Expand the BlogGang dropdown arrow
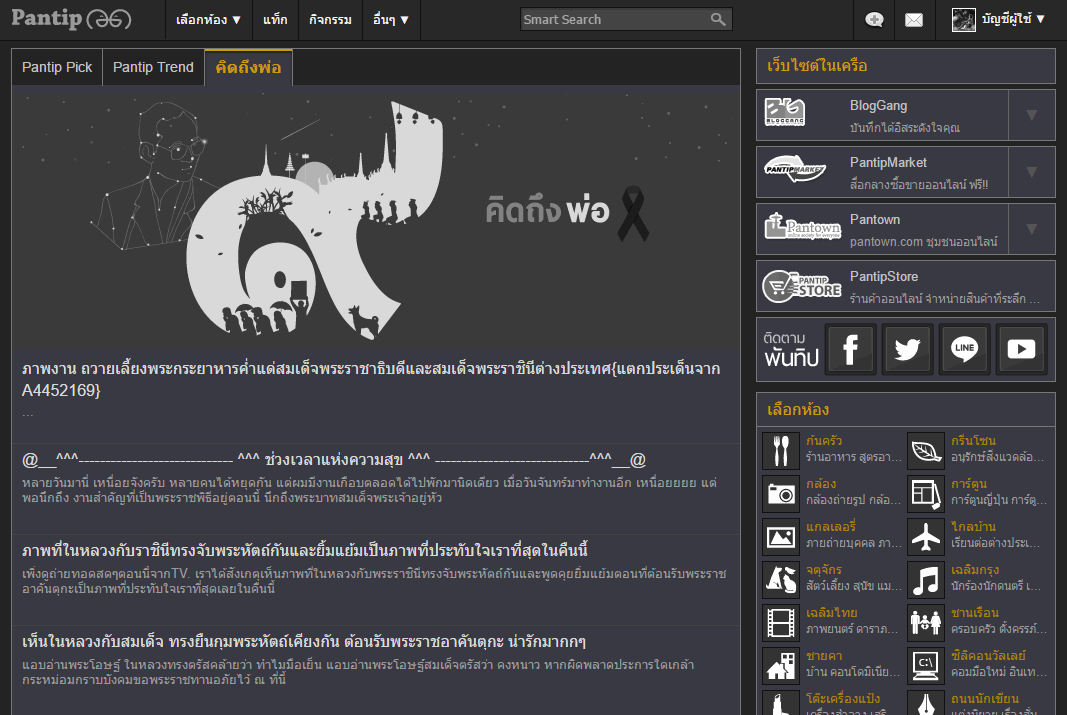The height and width of the screenshot is (715, 1067). click(x=1031, y=114)
